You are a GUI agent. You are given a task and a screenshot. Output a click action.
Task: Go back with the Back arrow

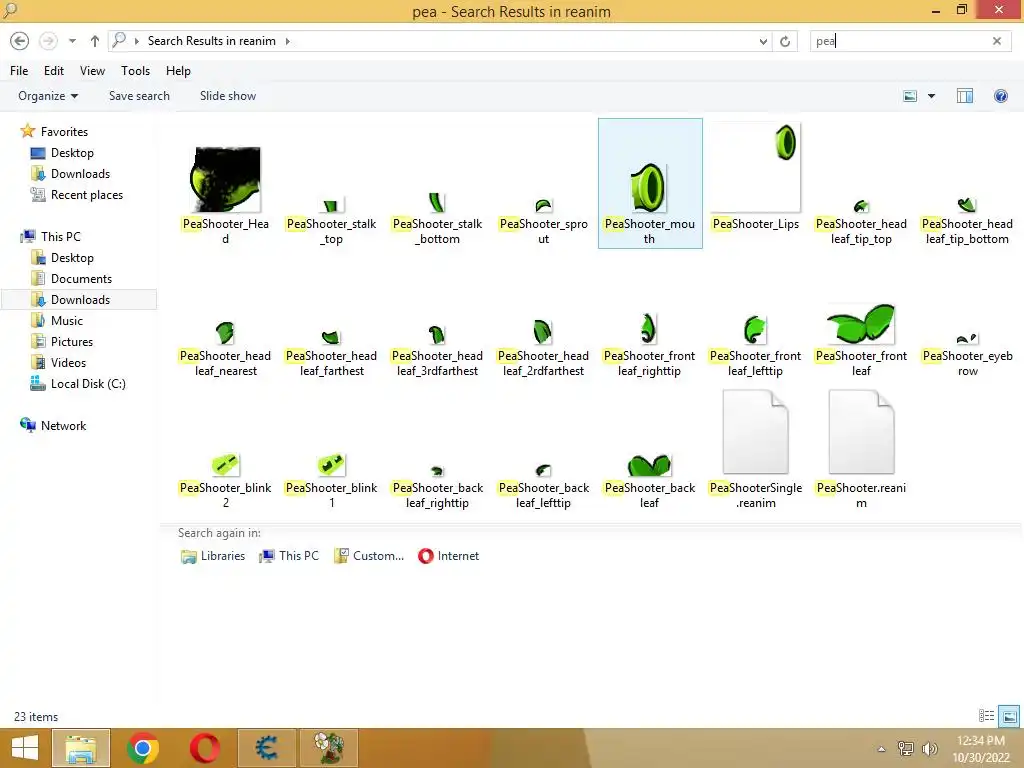[20, 41]
